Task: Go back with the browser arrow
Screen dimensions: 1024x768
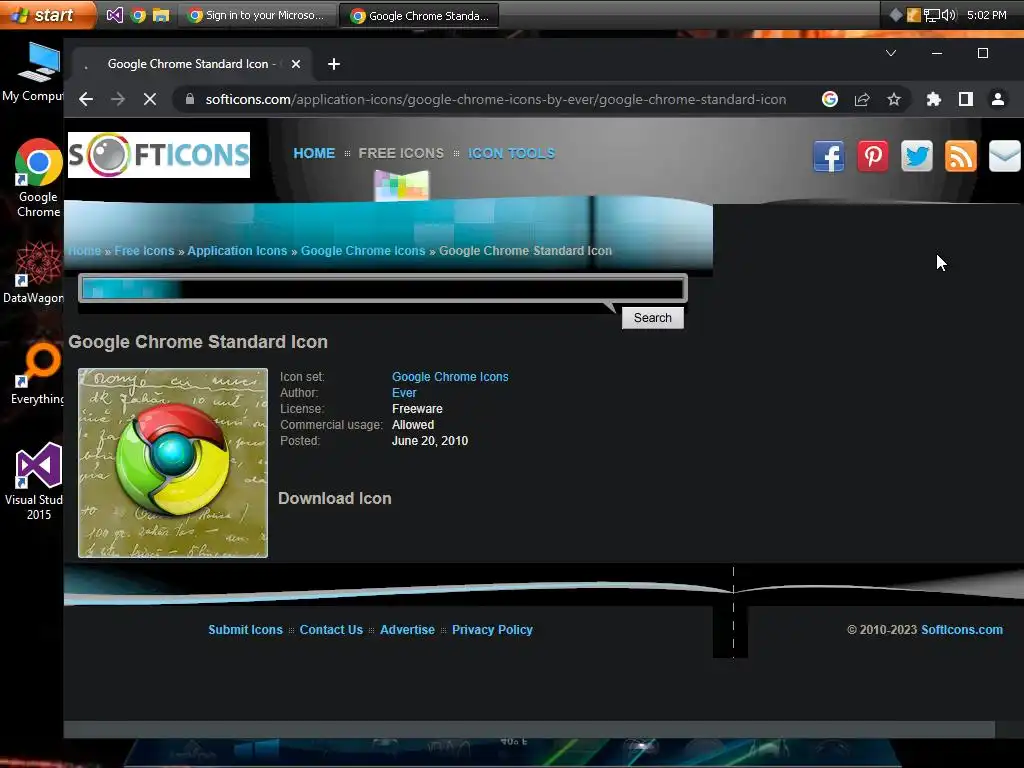Action: coord(86,99)
